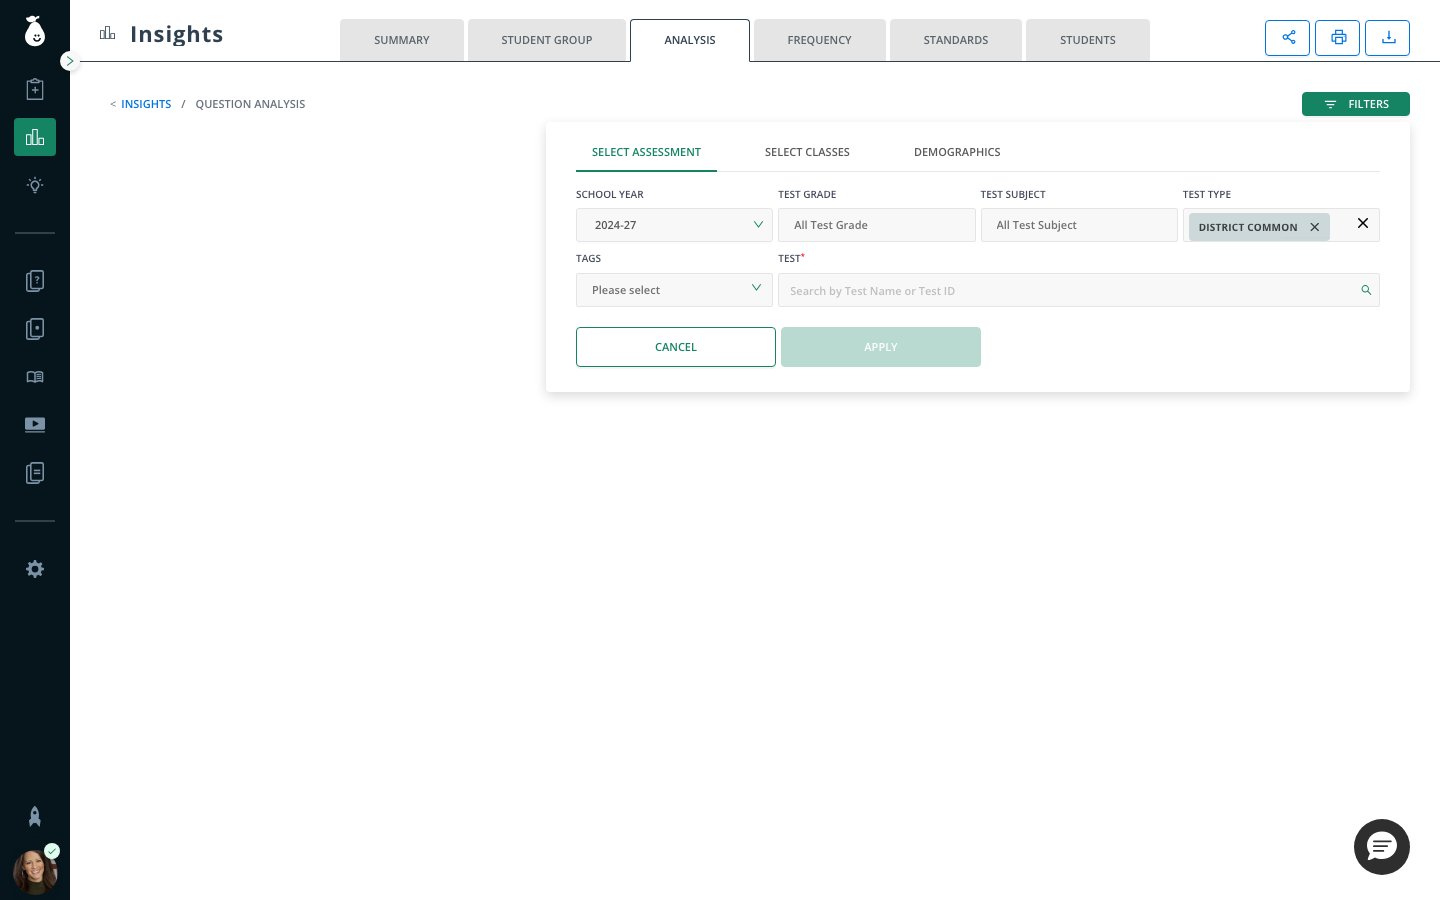
Task: Open the lightbulb icon in the sidebar
Action: click(x=35, y=185)
